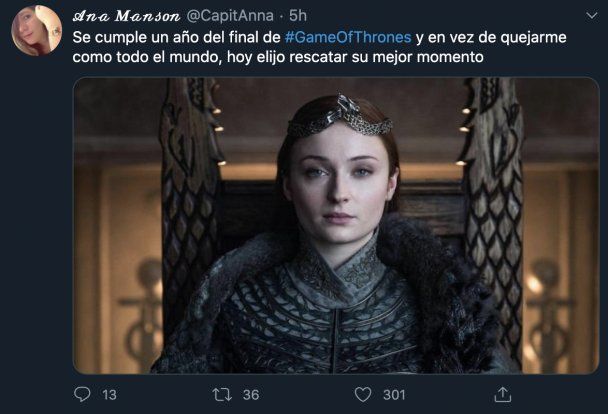Open the @CapitAnna handle
Image resolution: width=608 pixels, height=414 pixels.
[x=230, y=16]
